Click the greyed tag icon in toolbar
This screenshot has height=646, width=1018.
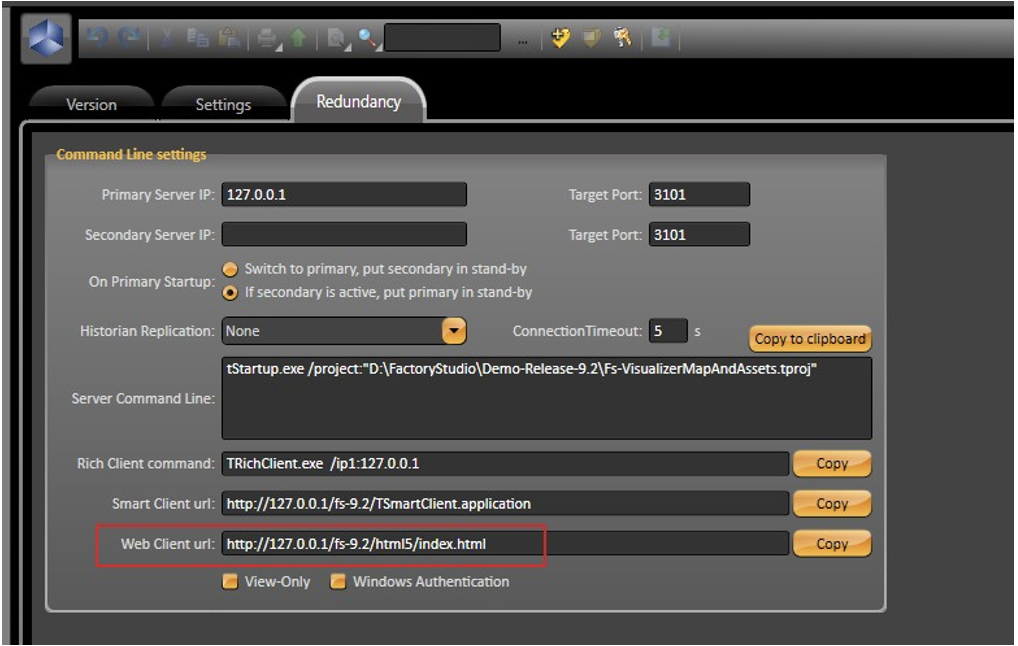pos(591,38)
